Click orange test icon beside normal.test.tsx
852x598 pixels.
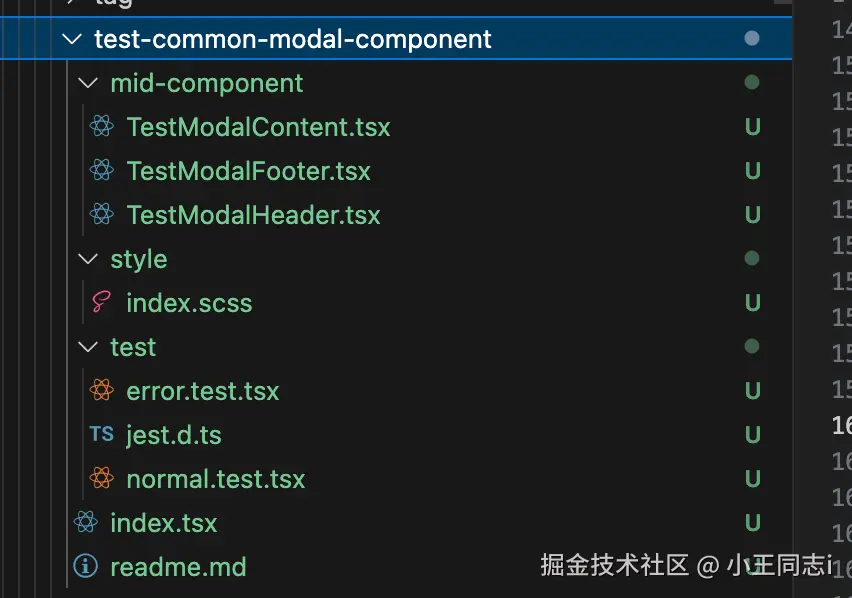tap(101, 479)
